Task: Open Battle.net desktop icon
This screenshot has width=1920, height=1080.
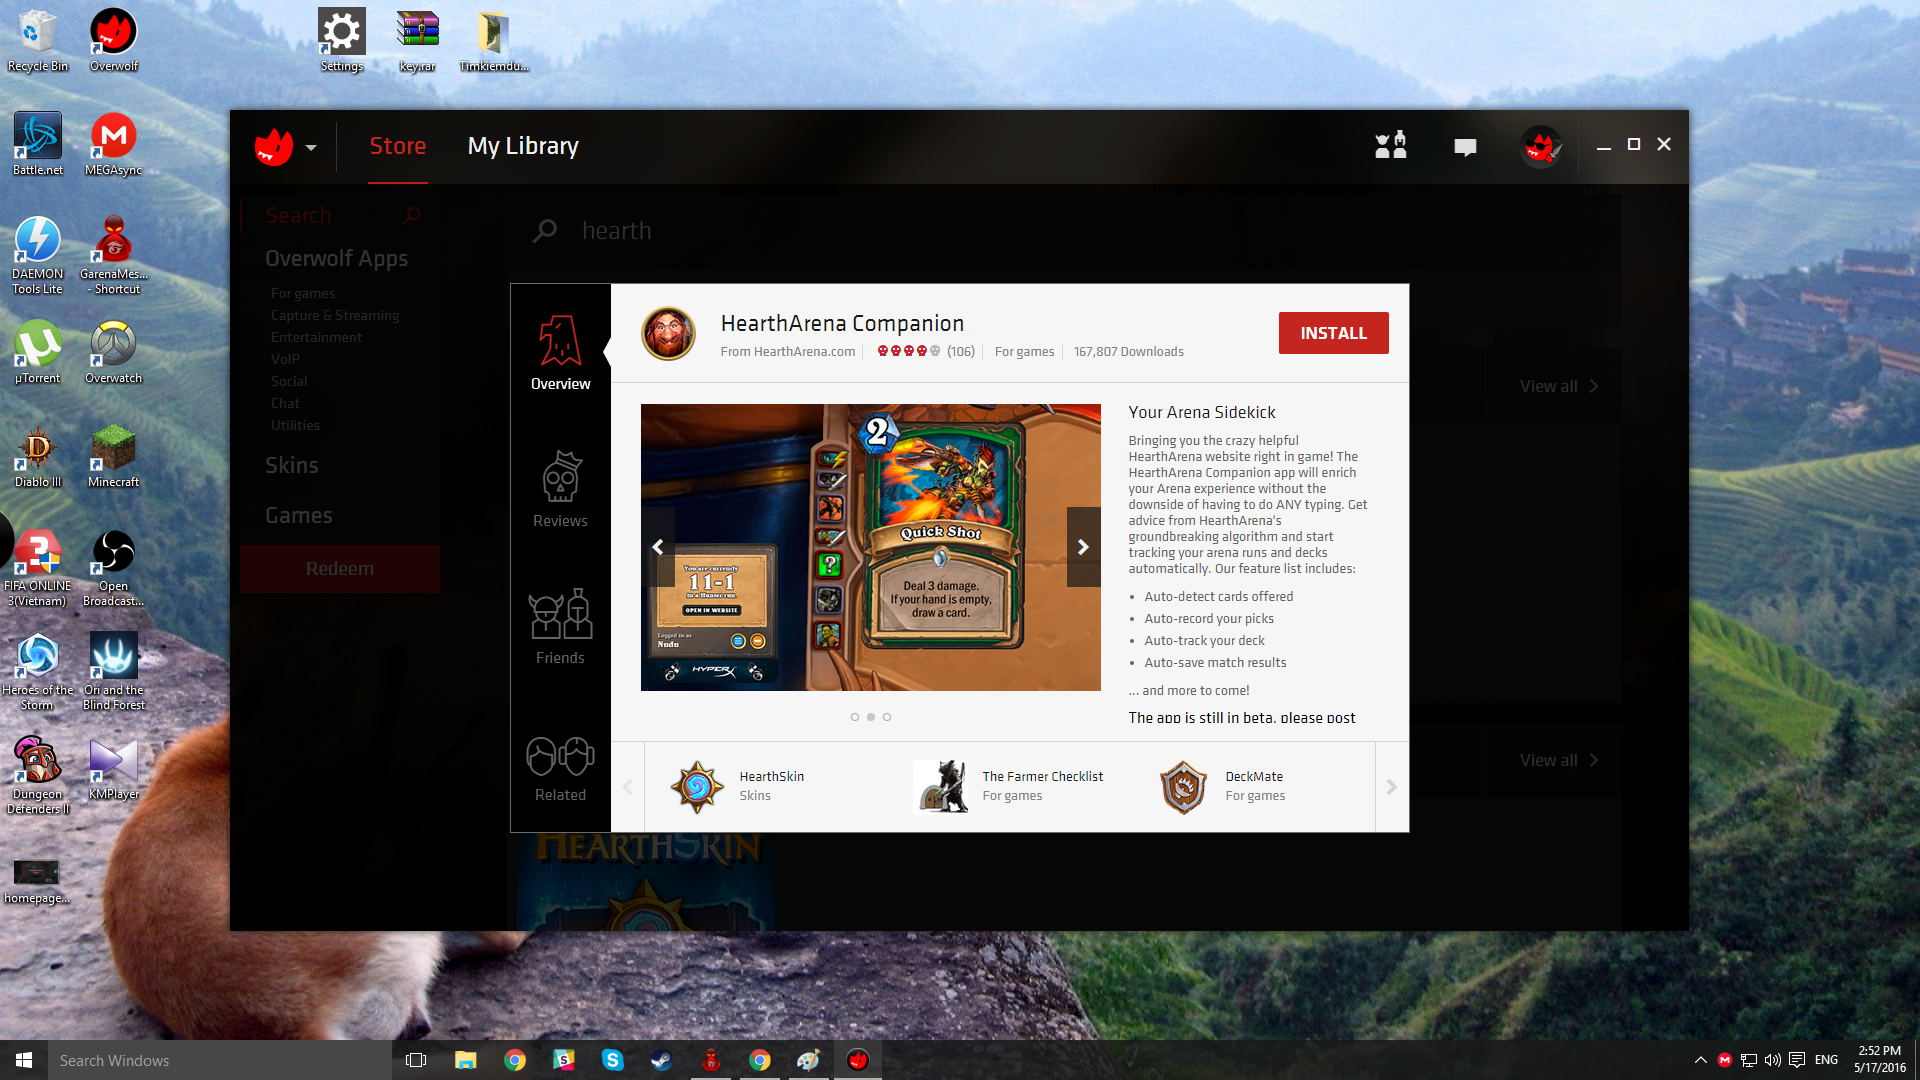Action: (38, 144)
